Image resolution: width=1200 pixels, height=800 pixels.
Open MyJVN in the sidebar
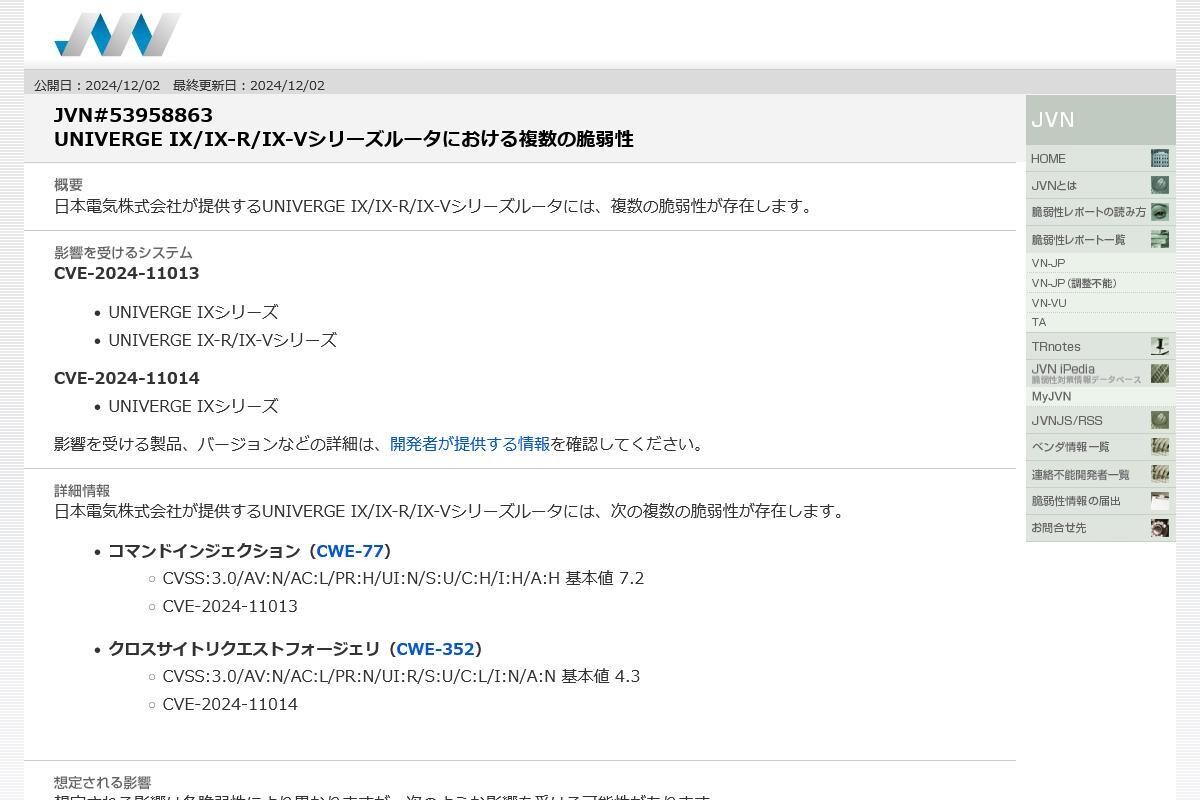tap(1051, 396)
